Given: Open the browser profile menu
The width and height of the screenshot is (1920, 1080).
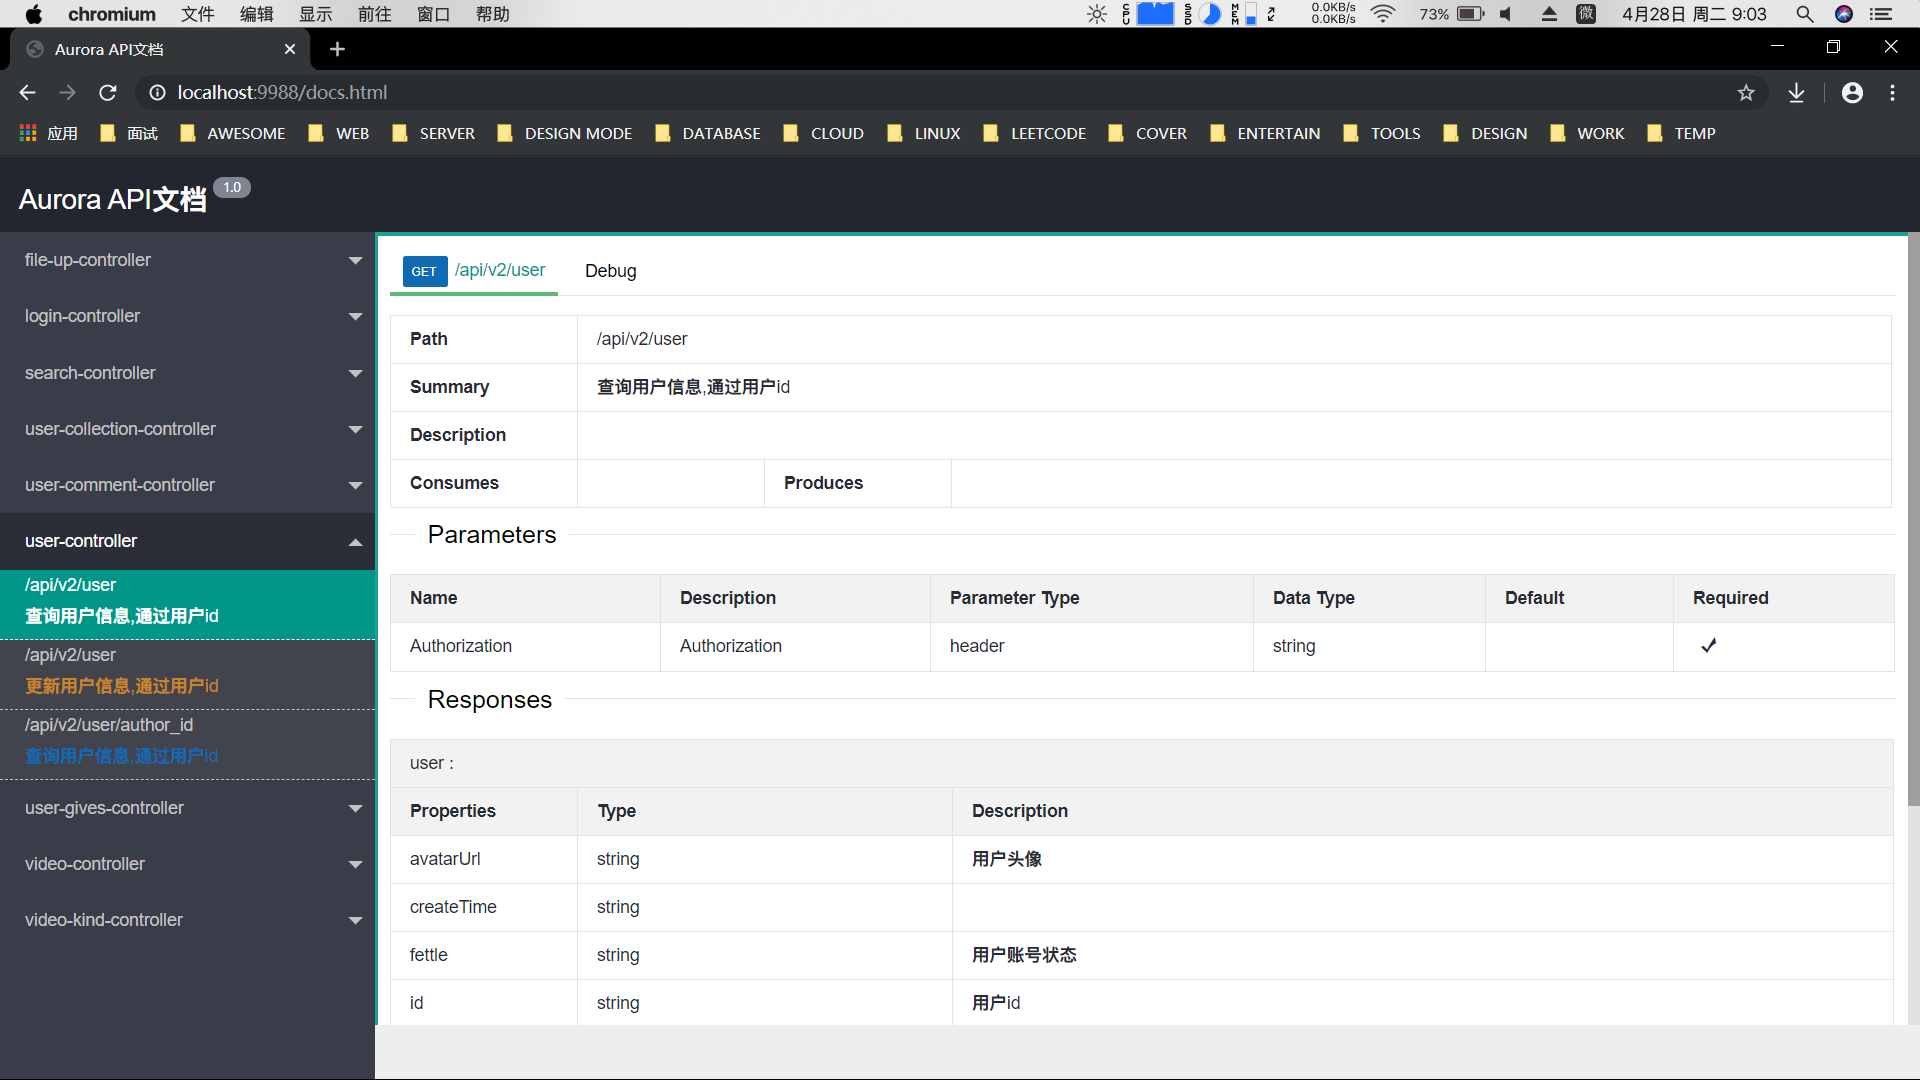Looking at the screenshot, I should [1852, 92].
